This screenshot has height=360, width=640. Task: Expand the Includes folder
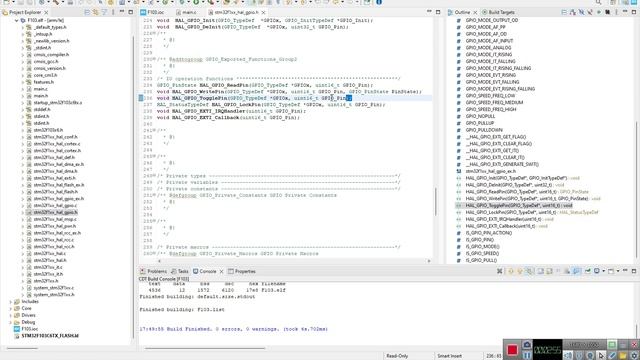point(11,302)
